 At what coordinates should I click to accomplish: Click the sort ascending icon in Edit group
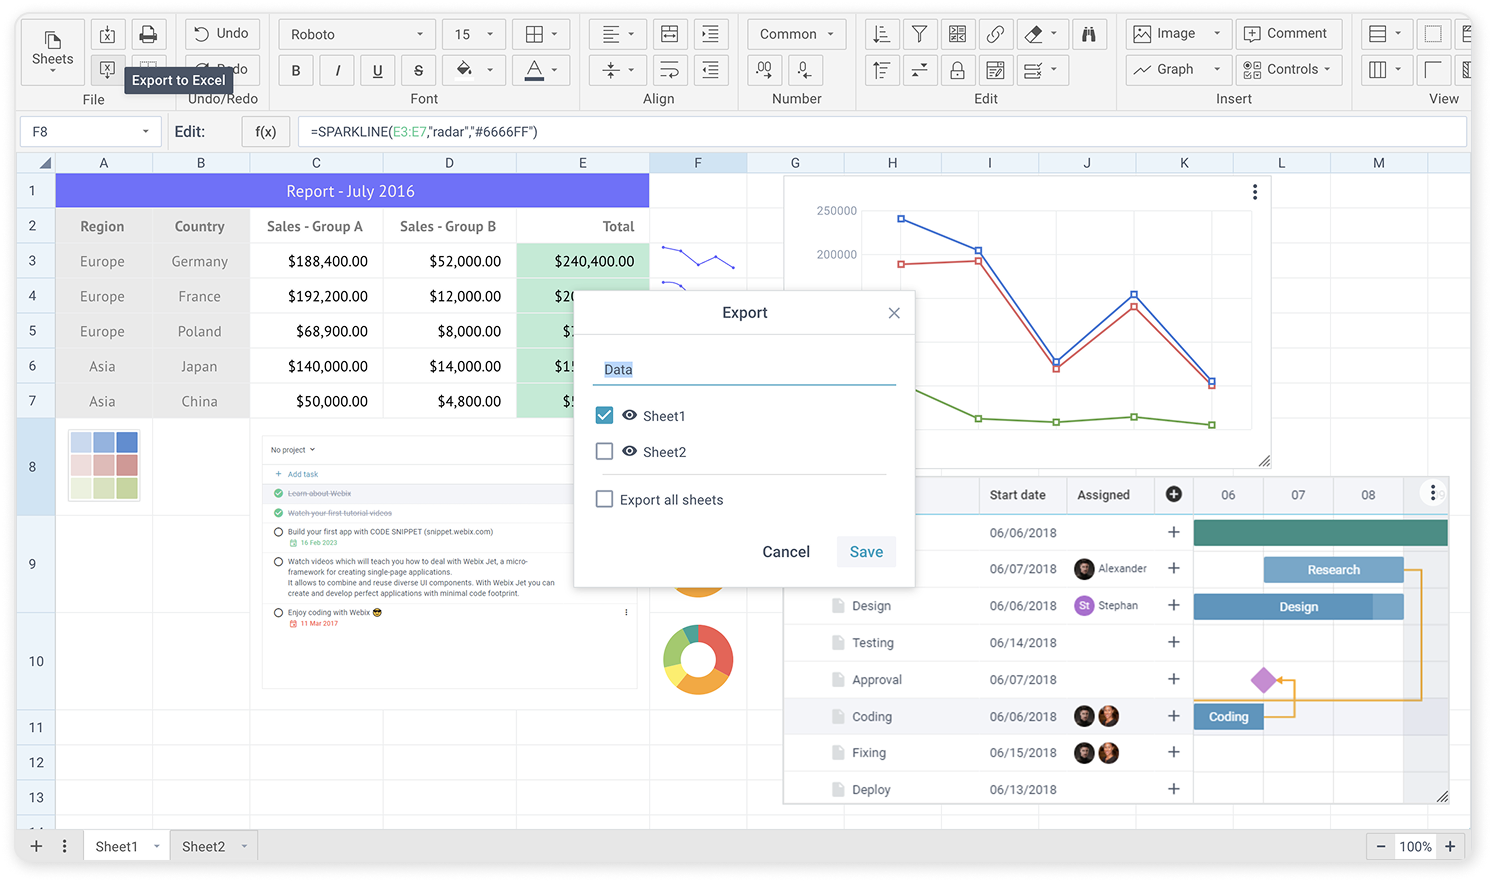[881, 34]
